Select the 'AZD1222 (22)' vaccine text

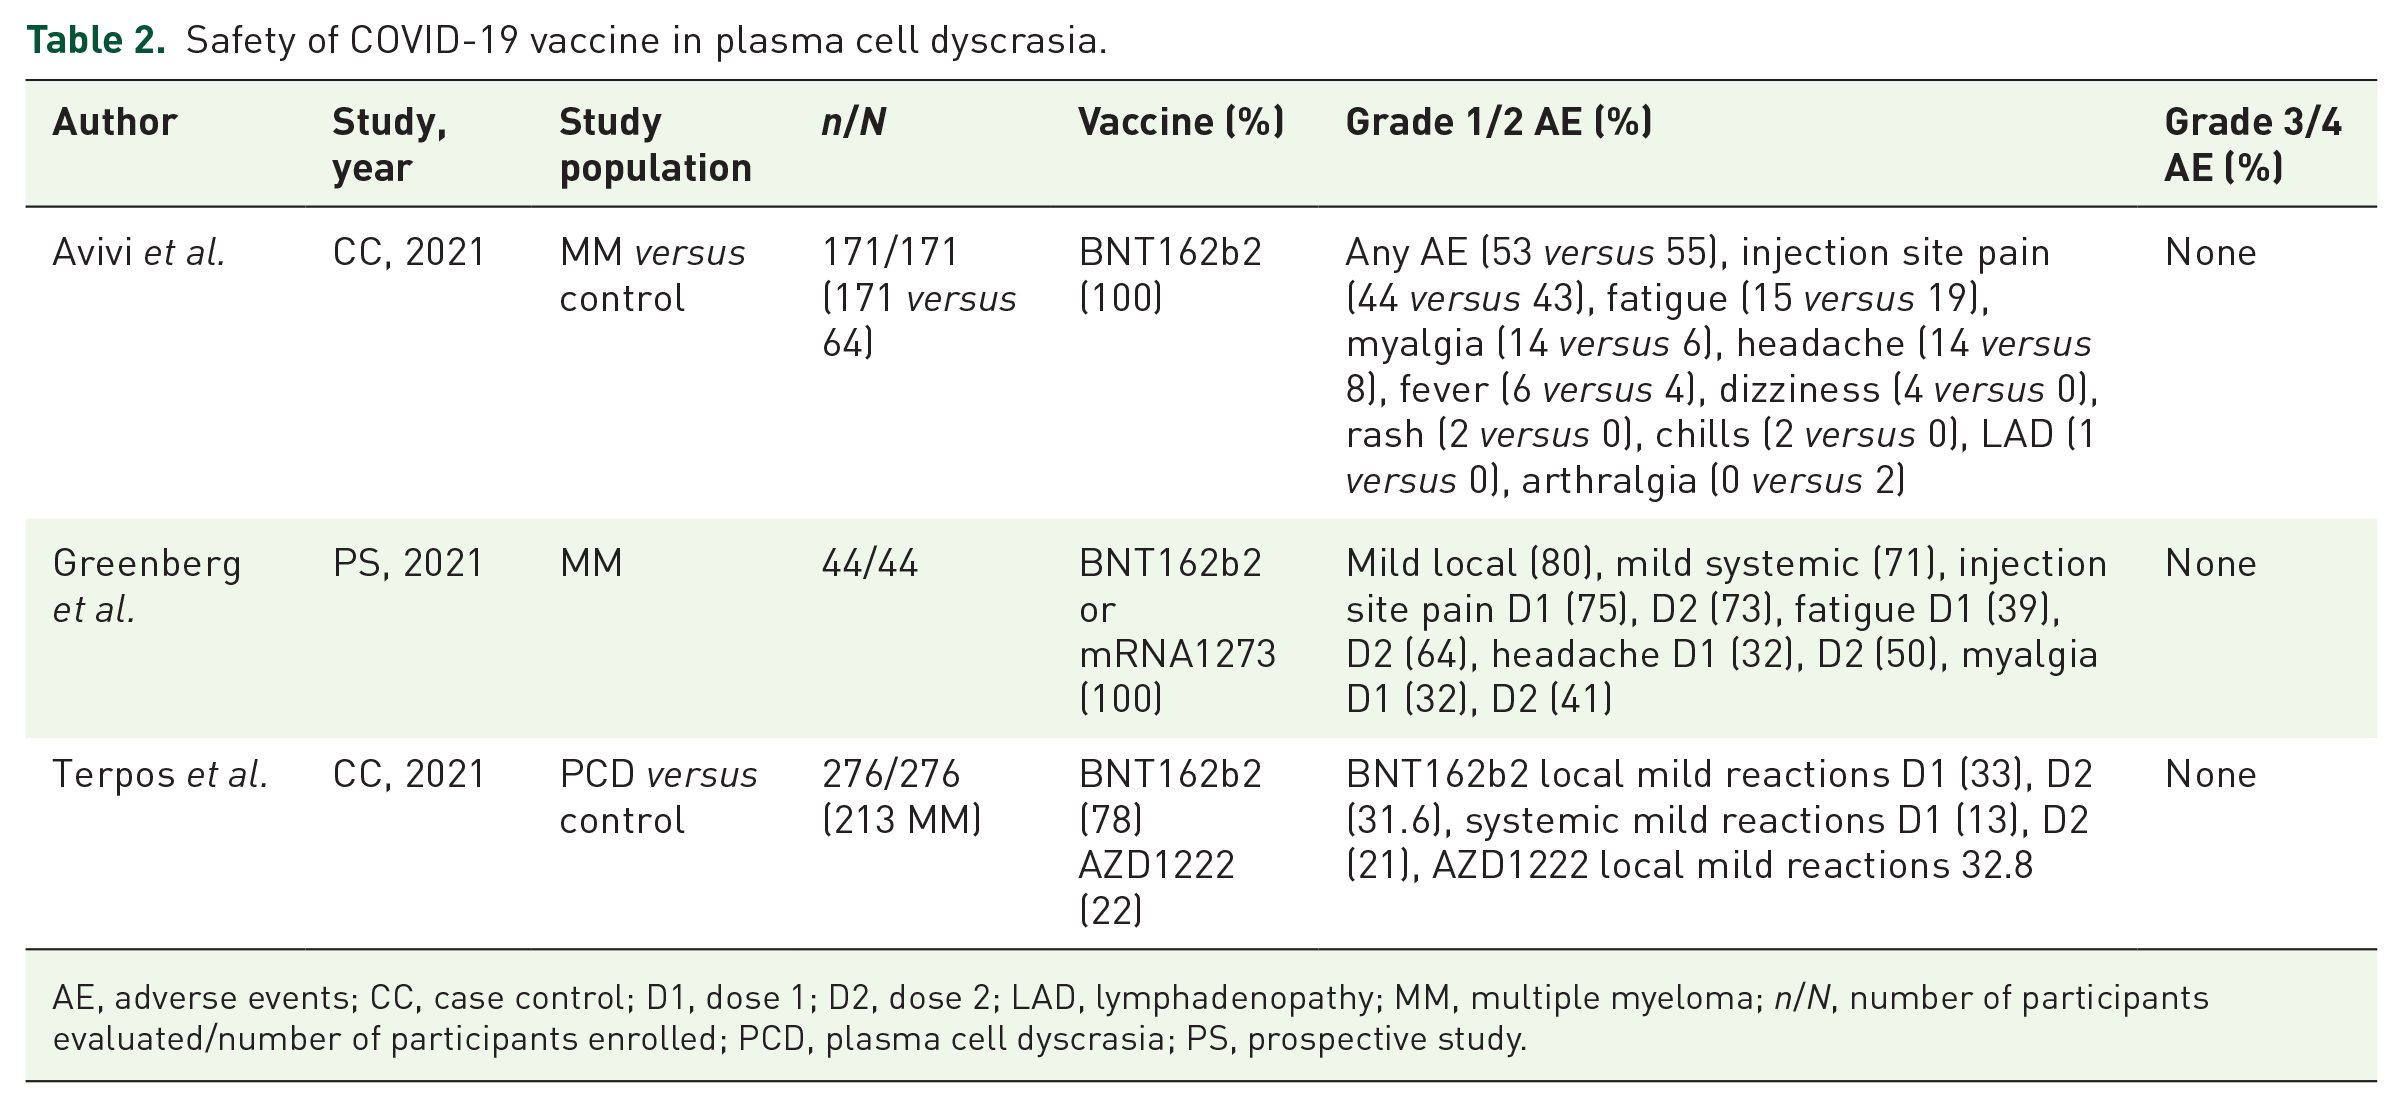(x=1157, y=887)
